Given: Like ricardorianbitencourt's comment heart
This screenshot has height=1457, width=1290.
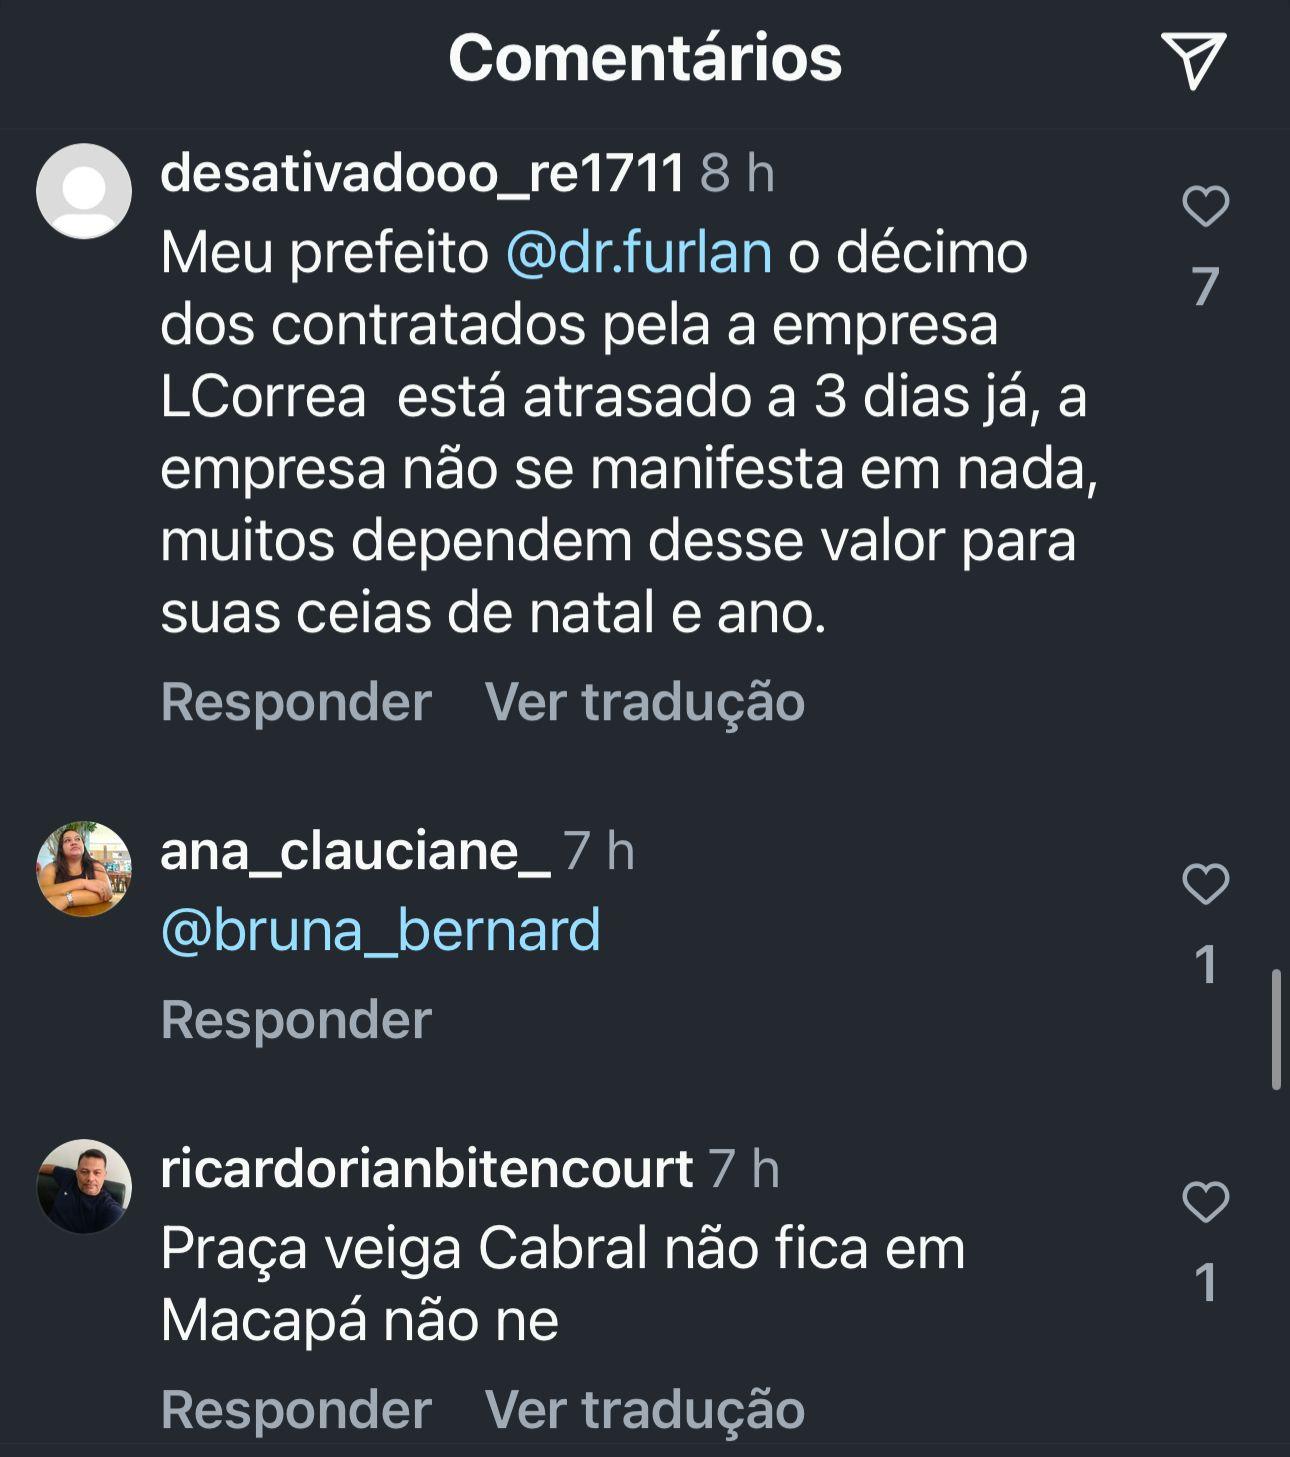Looking at the screenshot, I should pos(1205,1202).
